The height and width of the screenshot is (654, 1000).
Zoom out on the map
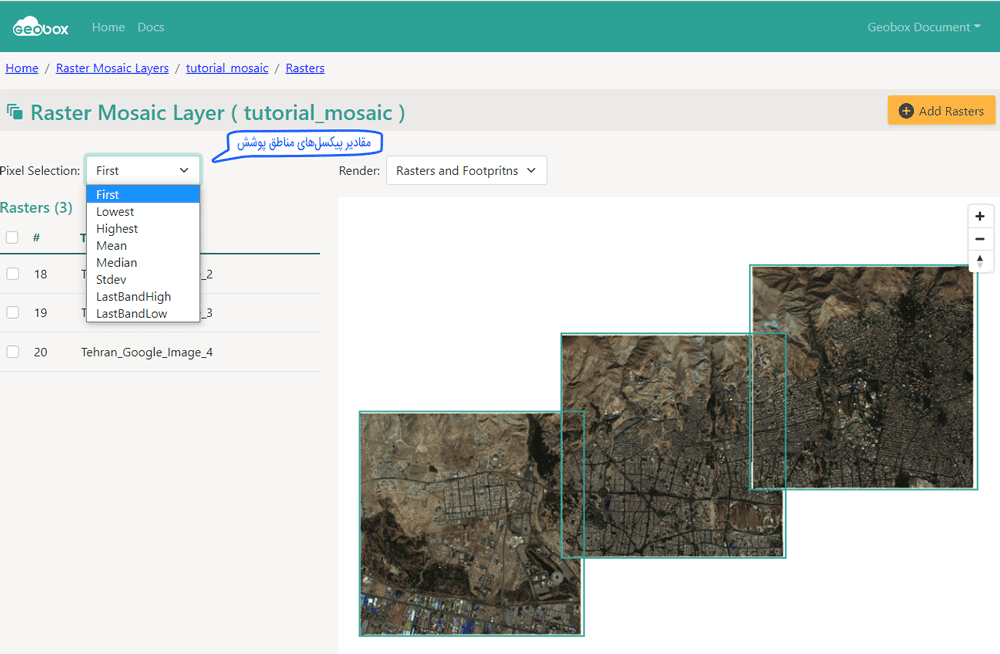[x=979, y=238]
